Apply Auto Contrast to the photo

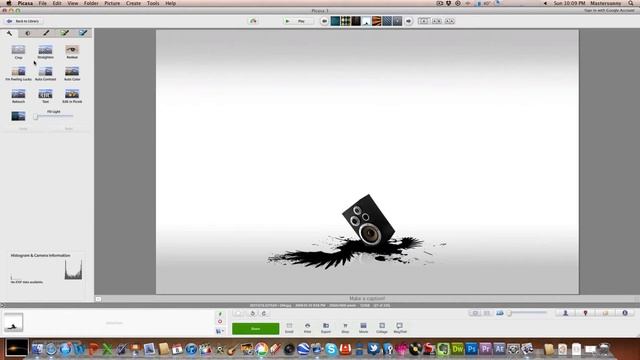tap(45, 74)
